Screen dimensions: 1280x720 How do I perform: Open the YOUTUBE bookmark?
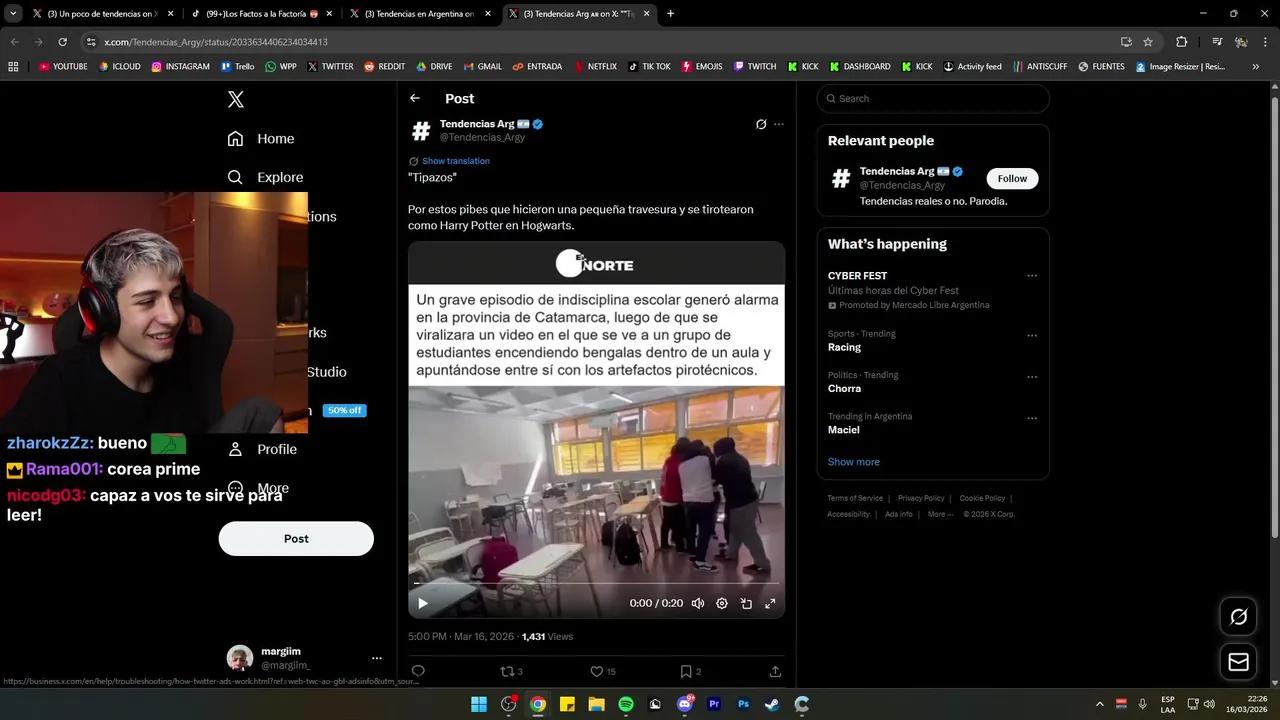[63, 67]
